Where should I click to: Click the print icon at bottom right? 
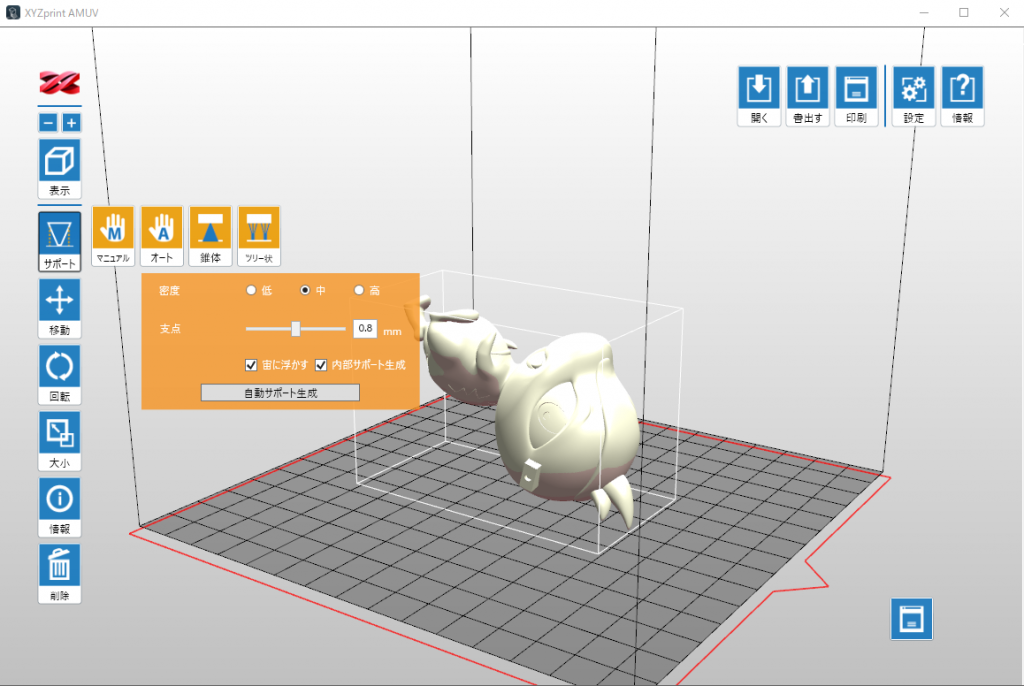point(912,619)
